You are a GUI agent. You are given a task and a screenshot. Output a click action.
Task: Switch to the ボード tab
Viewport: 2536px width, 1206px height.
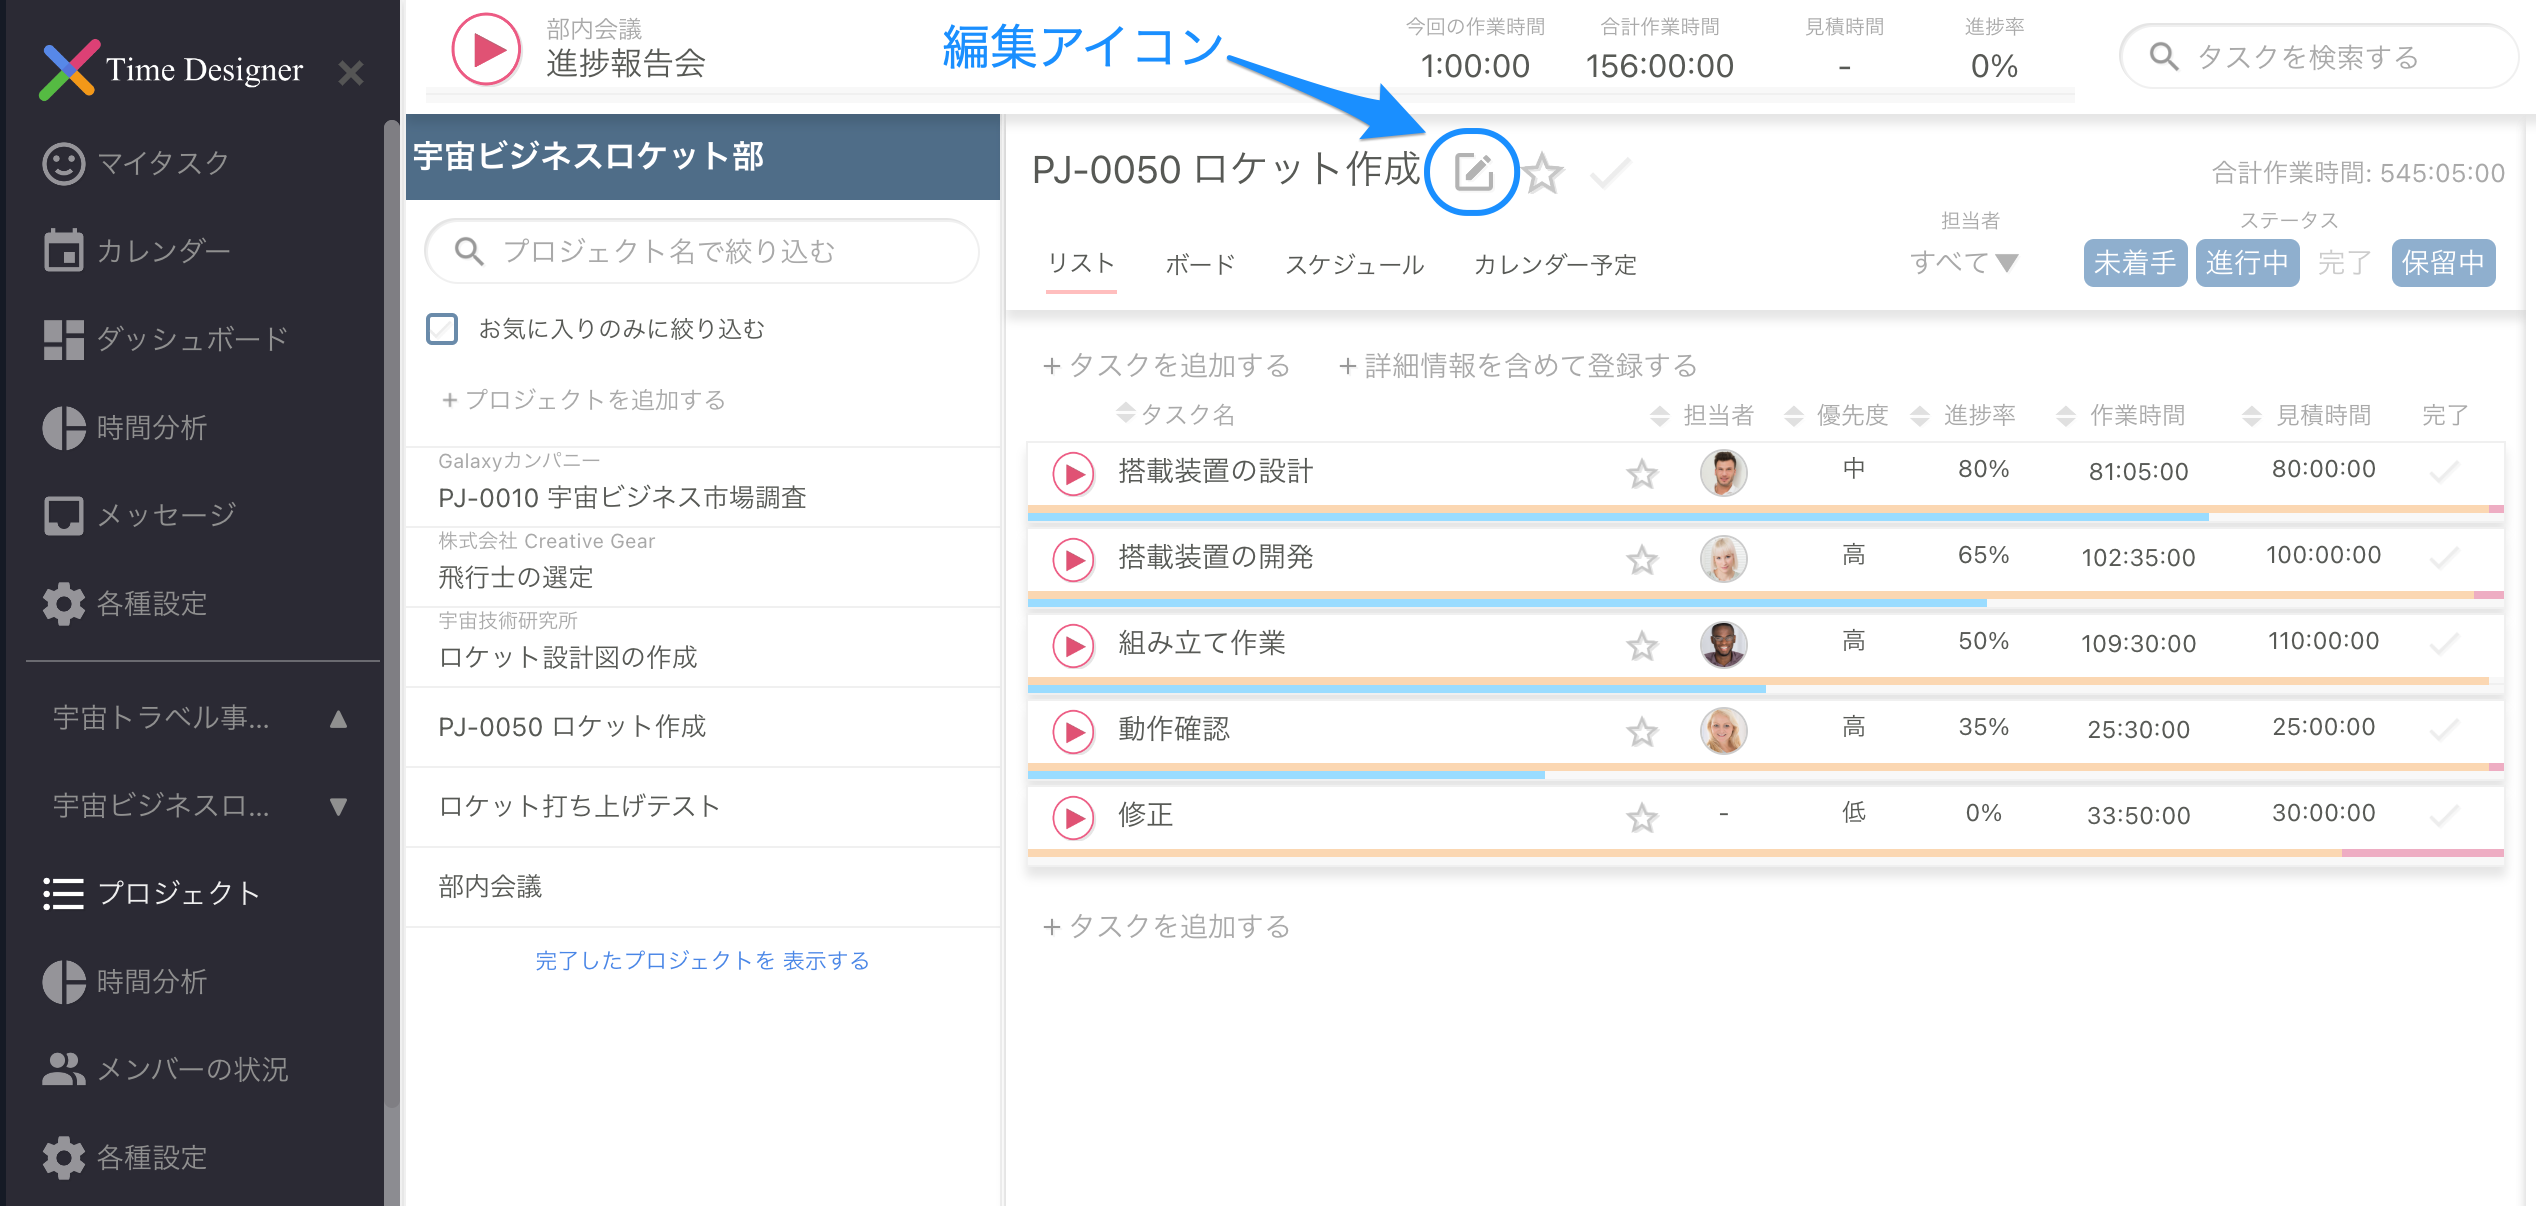pos(1198,264)
